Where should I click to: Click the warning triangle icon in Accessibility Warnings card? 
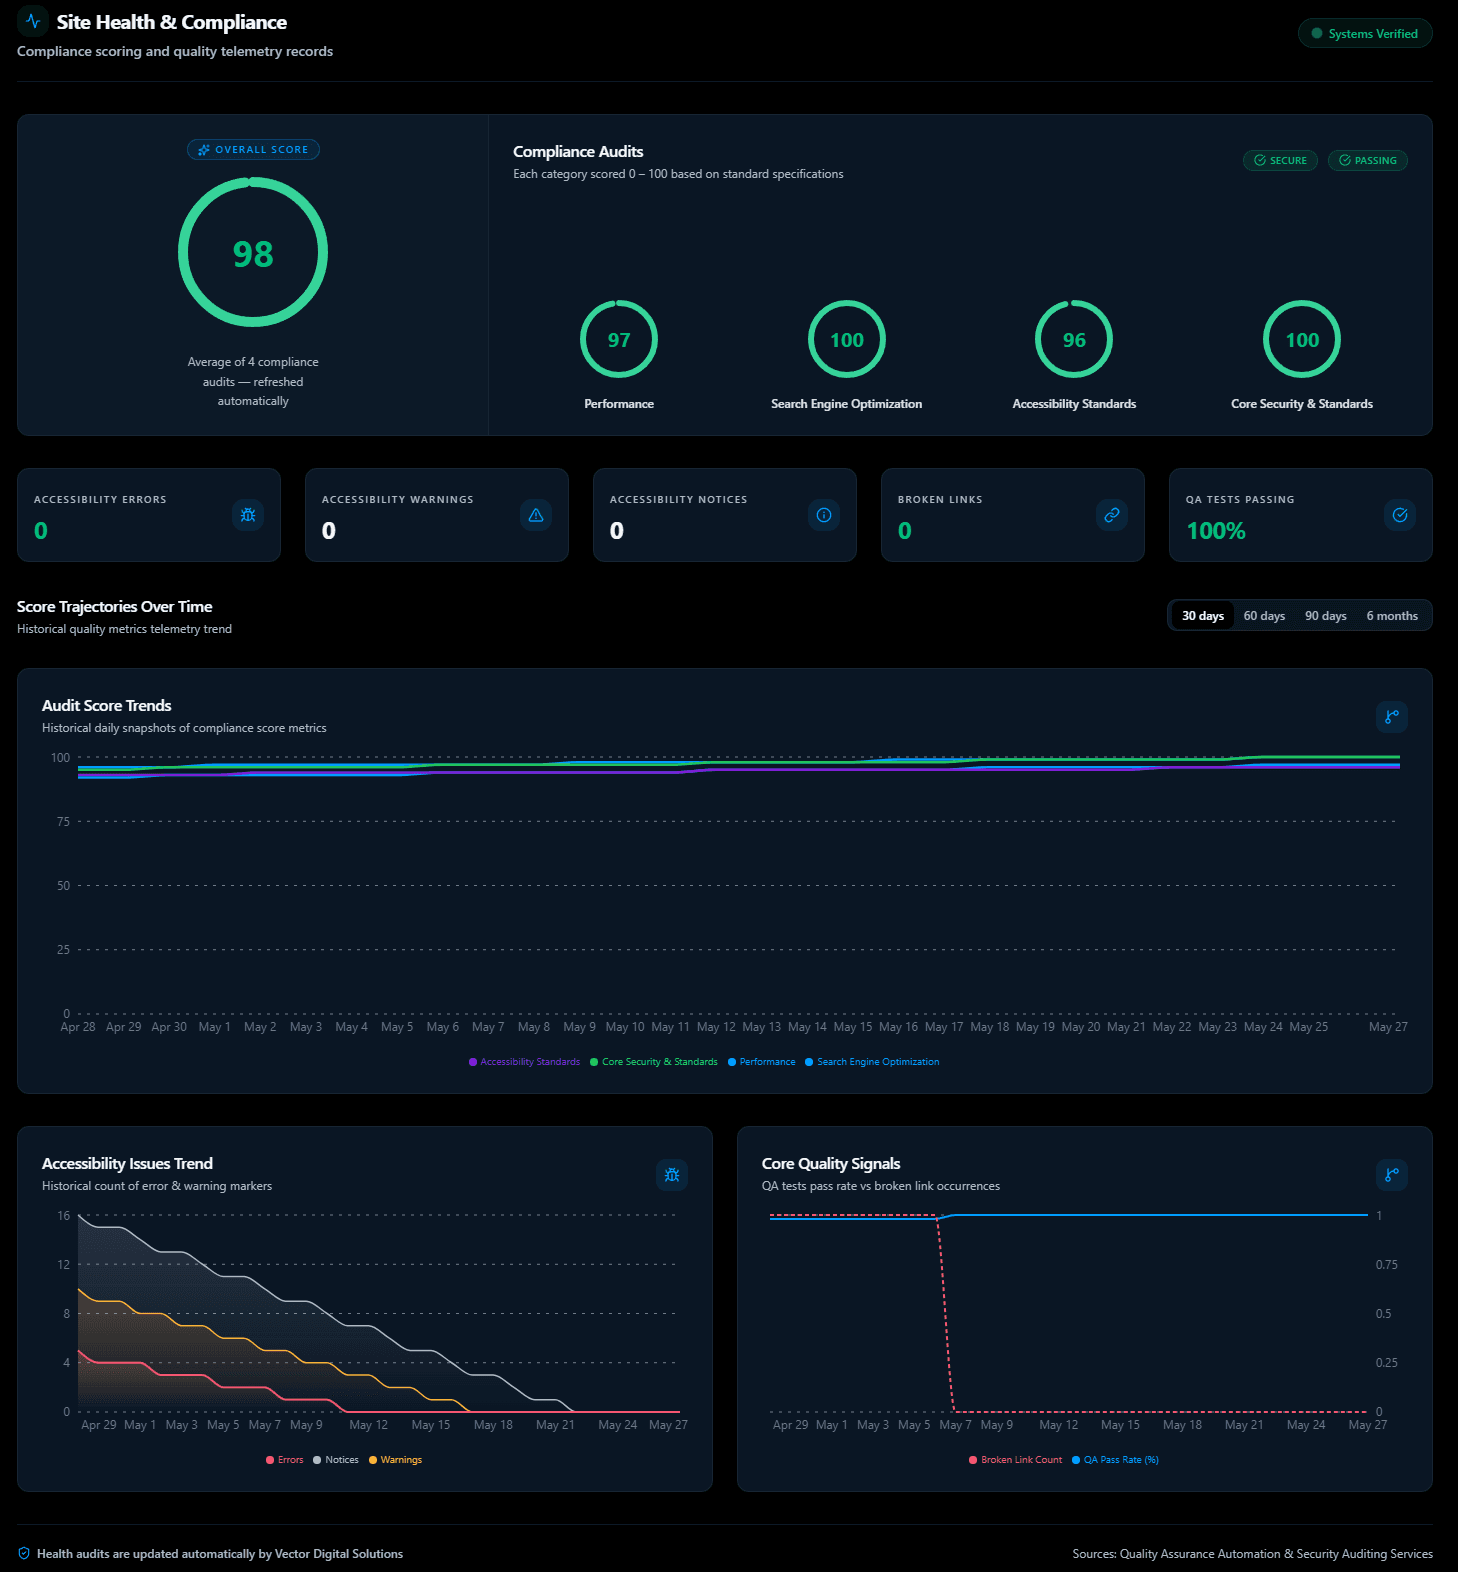(536, 515)
